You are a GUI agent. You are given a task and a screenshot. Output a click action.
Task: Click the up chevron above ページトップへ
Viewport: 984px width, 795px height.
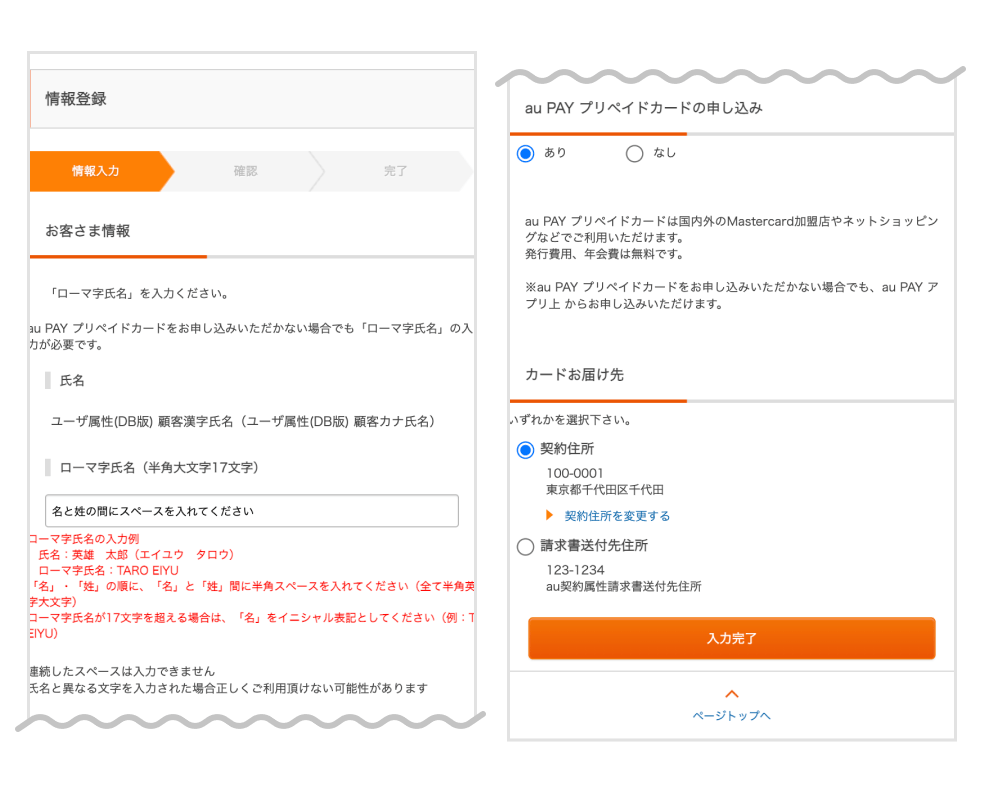pyautogui.click(x=732, y=694)
